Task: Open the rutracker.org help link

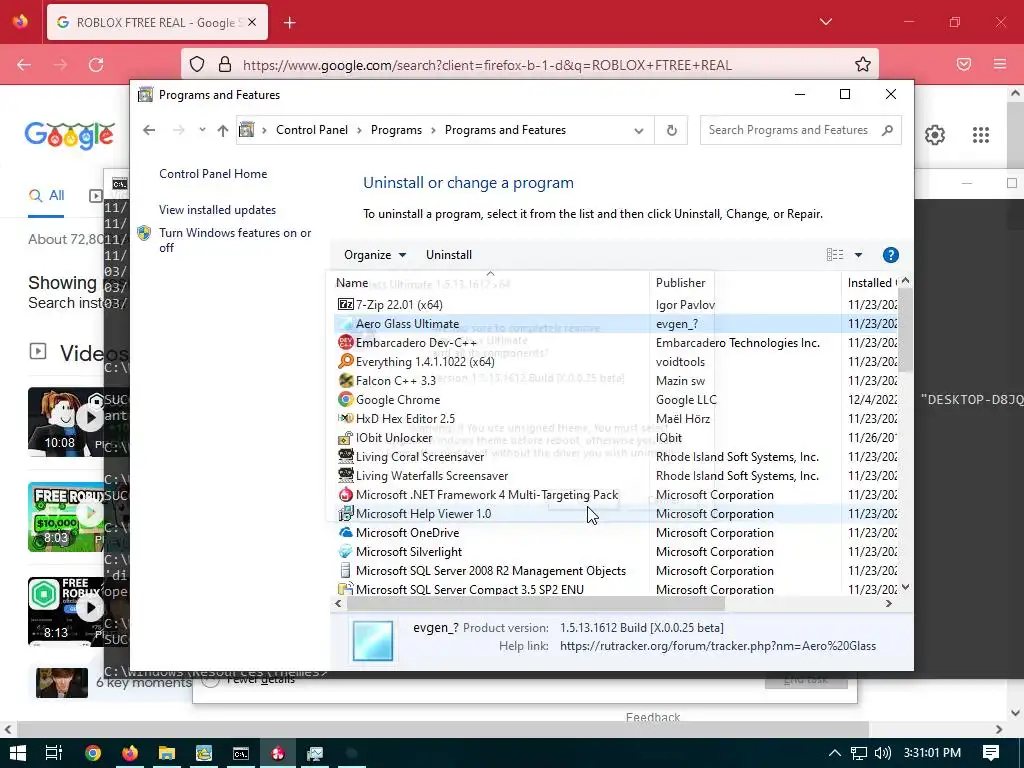Action: coord(718,646)
